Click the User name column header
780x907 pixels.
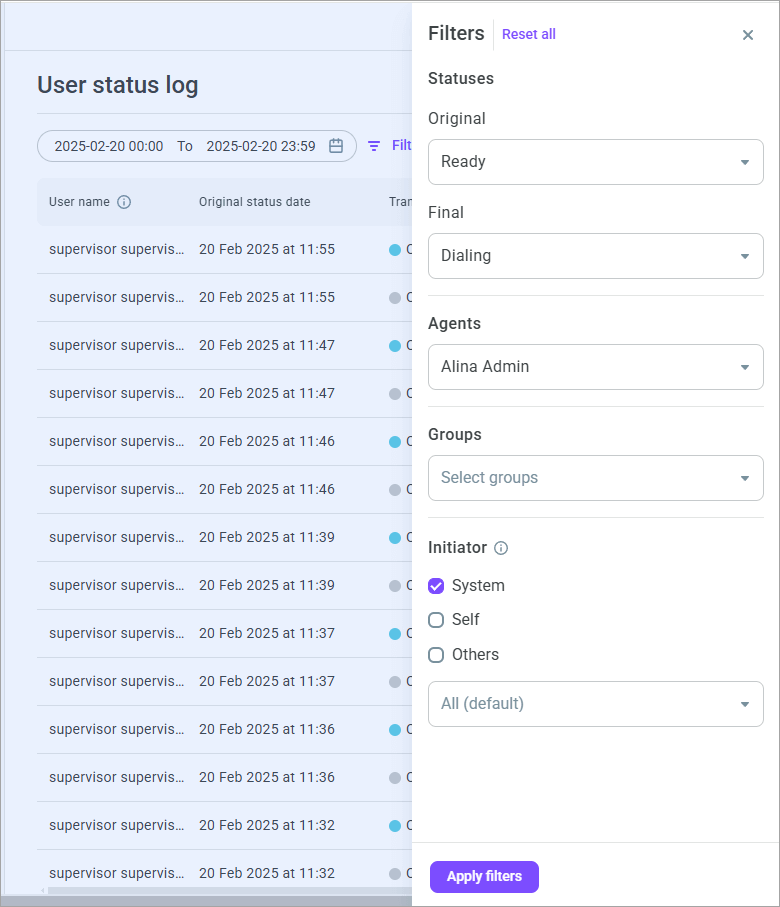point(79,202)
